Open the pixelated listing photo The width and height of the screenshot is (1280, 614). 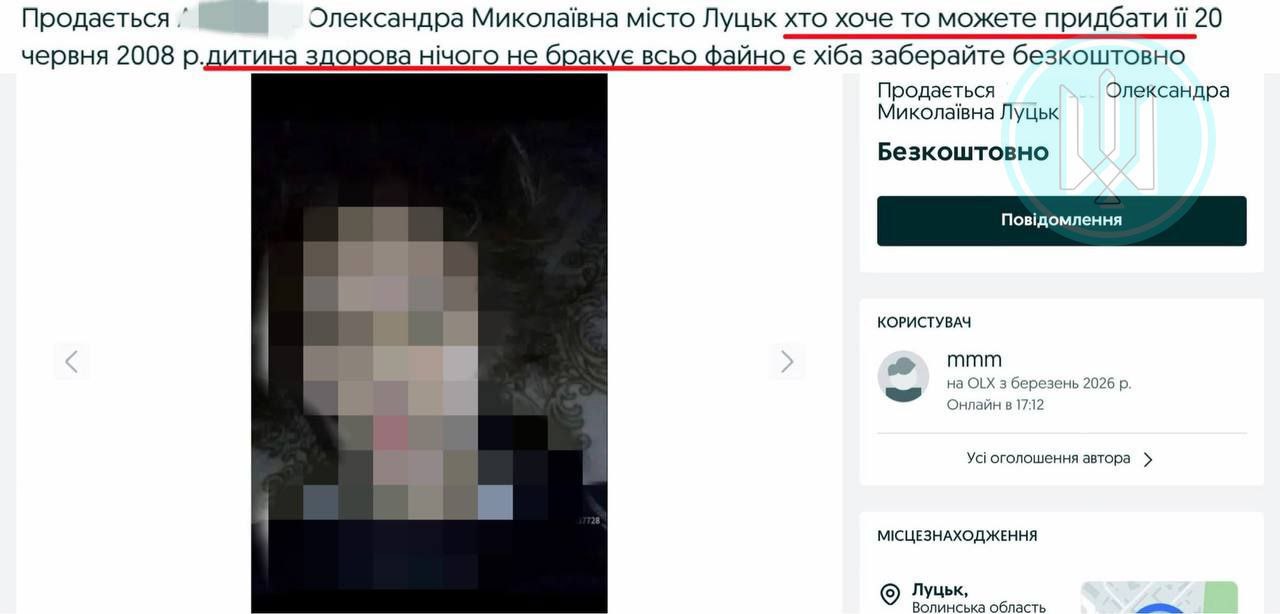[x=429, y=343]
